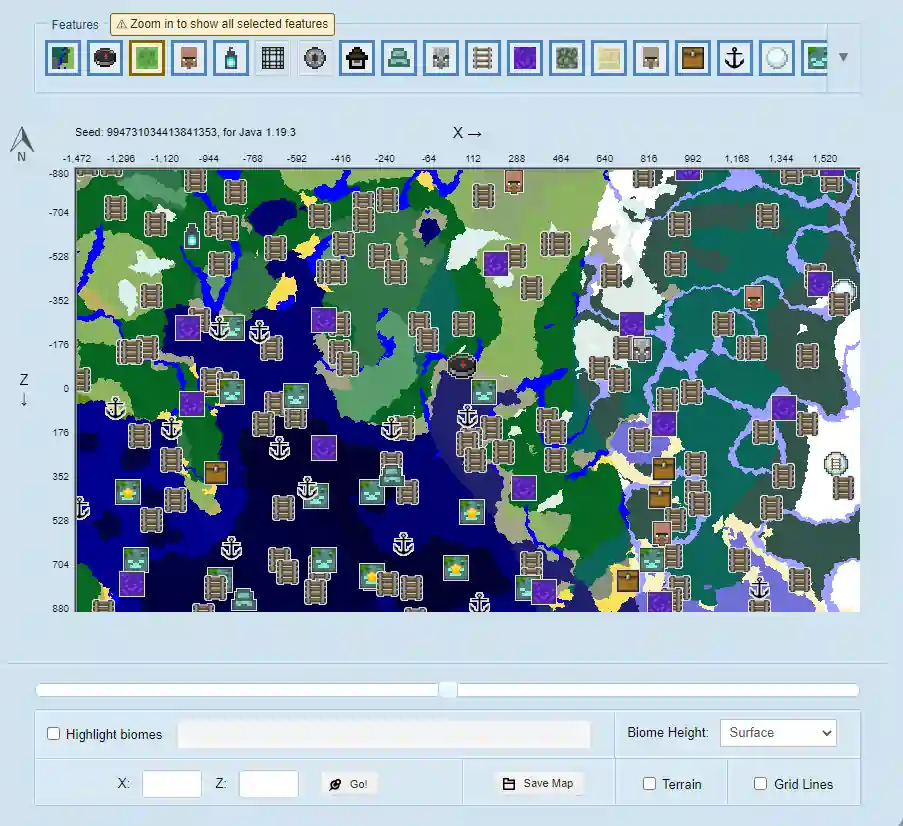
Task: Toggle the Ocean Monument feature icon
Action: pyautogui.click(x=399, y=58)
